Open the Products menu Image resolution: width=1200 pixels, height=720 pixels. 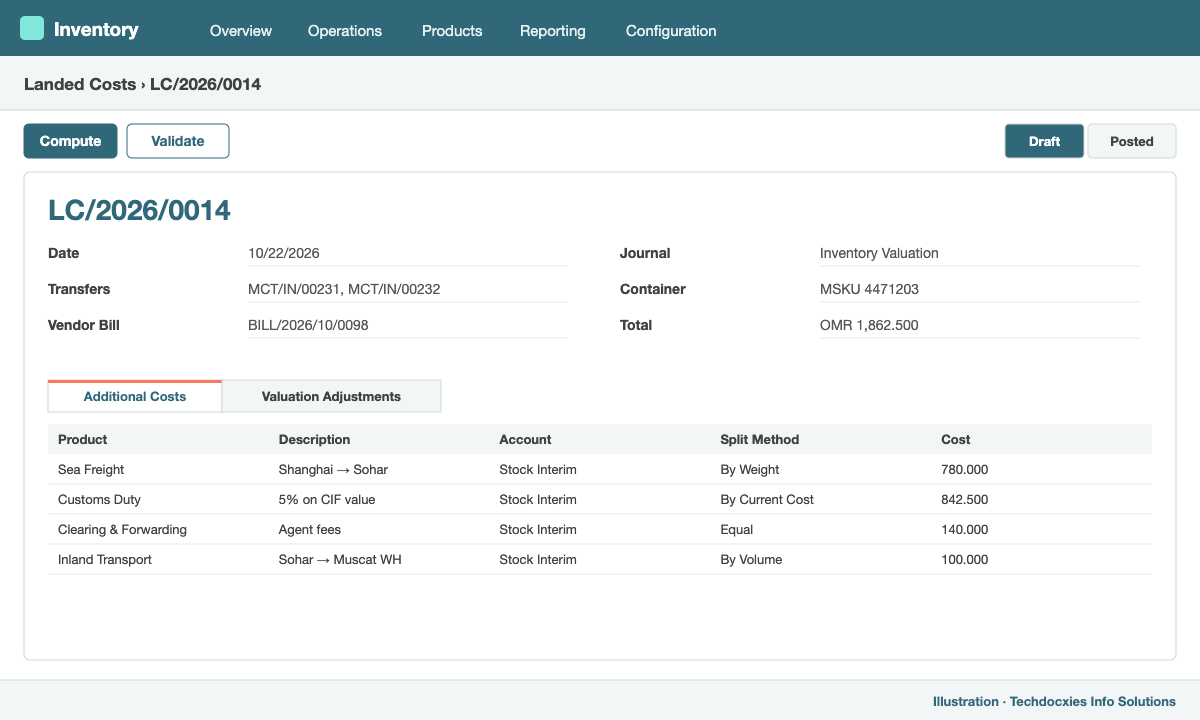point(452,31)
